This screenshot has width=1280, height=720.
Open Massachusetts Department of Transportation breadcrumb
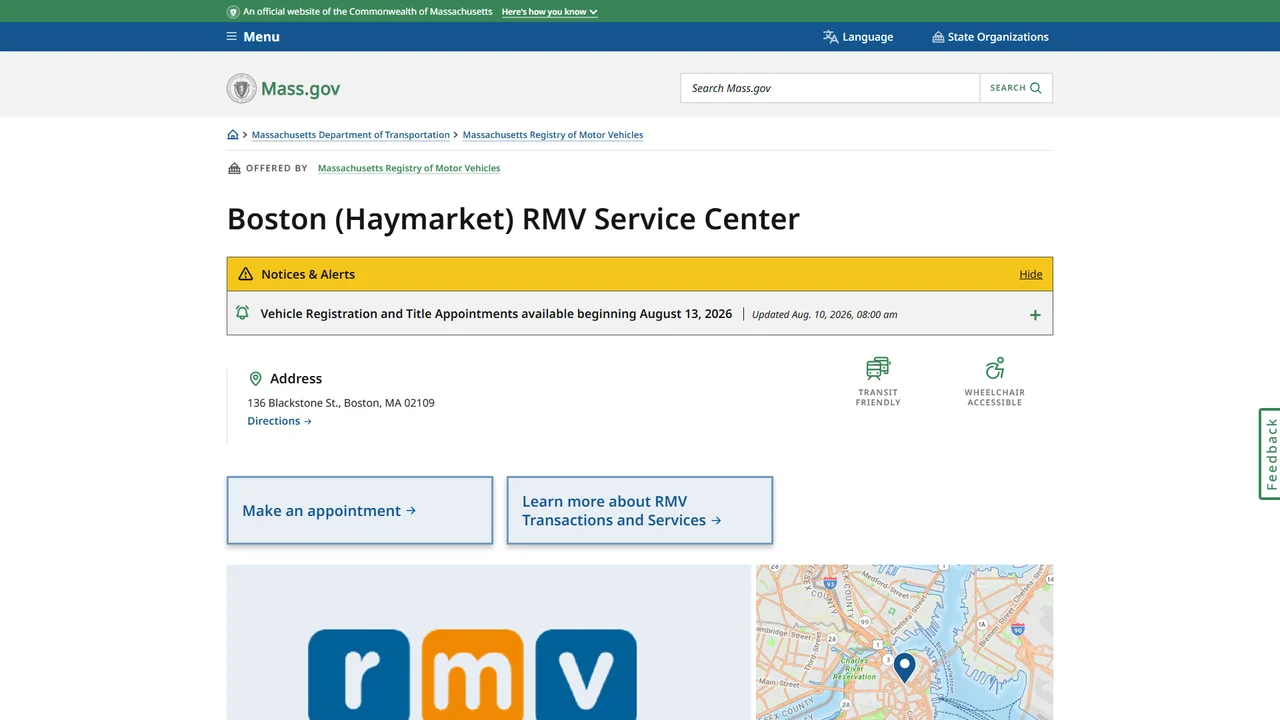click(351, 135)
